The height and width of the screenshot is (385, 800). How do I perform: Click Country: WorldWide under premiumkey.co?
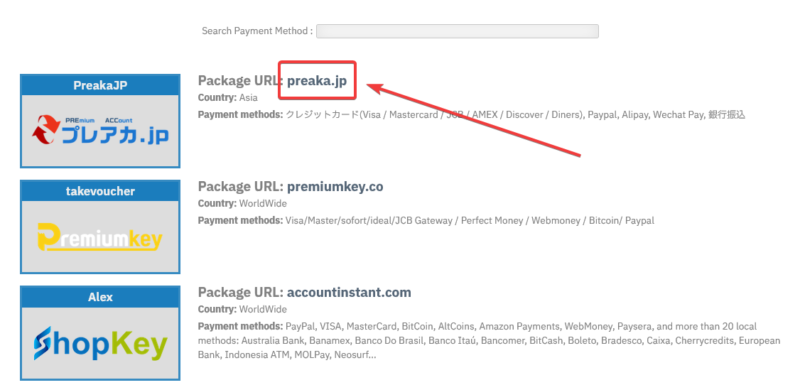click(242, 203)
